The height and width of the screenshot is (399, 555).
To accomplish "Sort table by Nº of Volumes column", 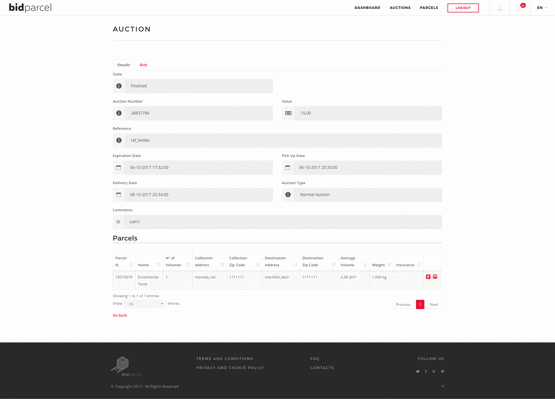I will 178,262.
